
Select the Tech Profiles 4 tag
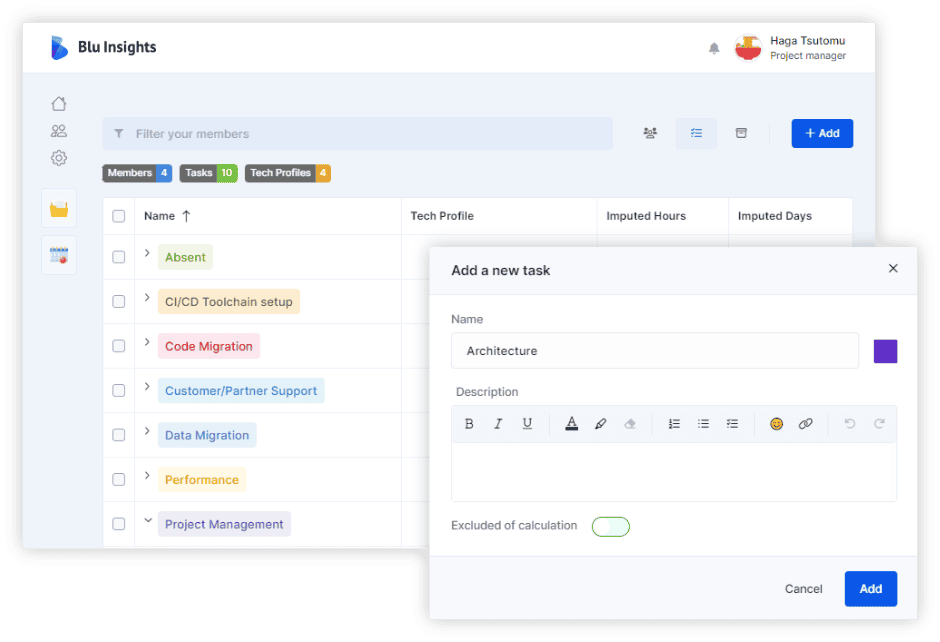[x=288, y=173]
